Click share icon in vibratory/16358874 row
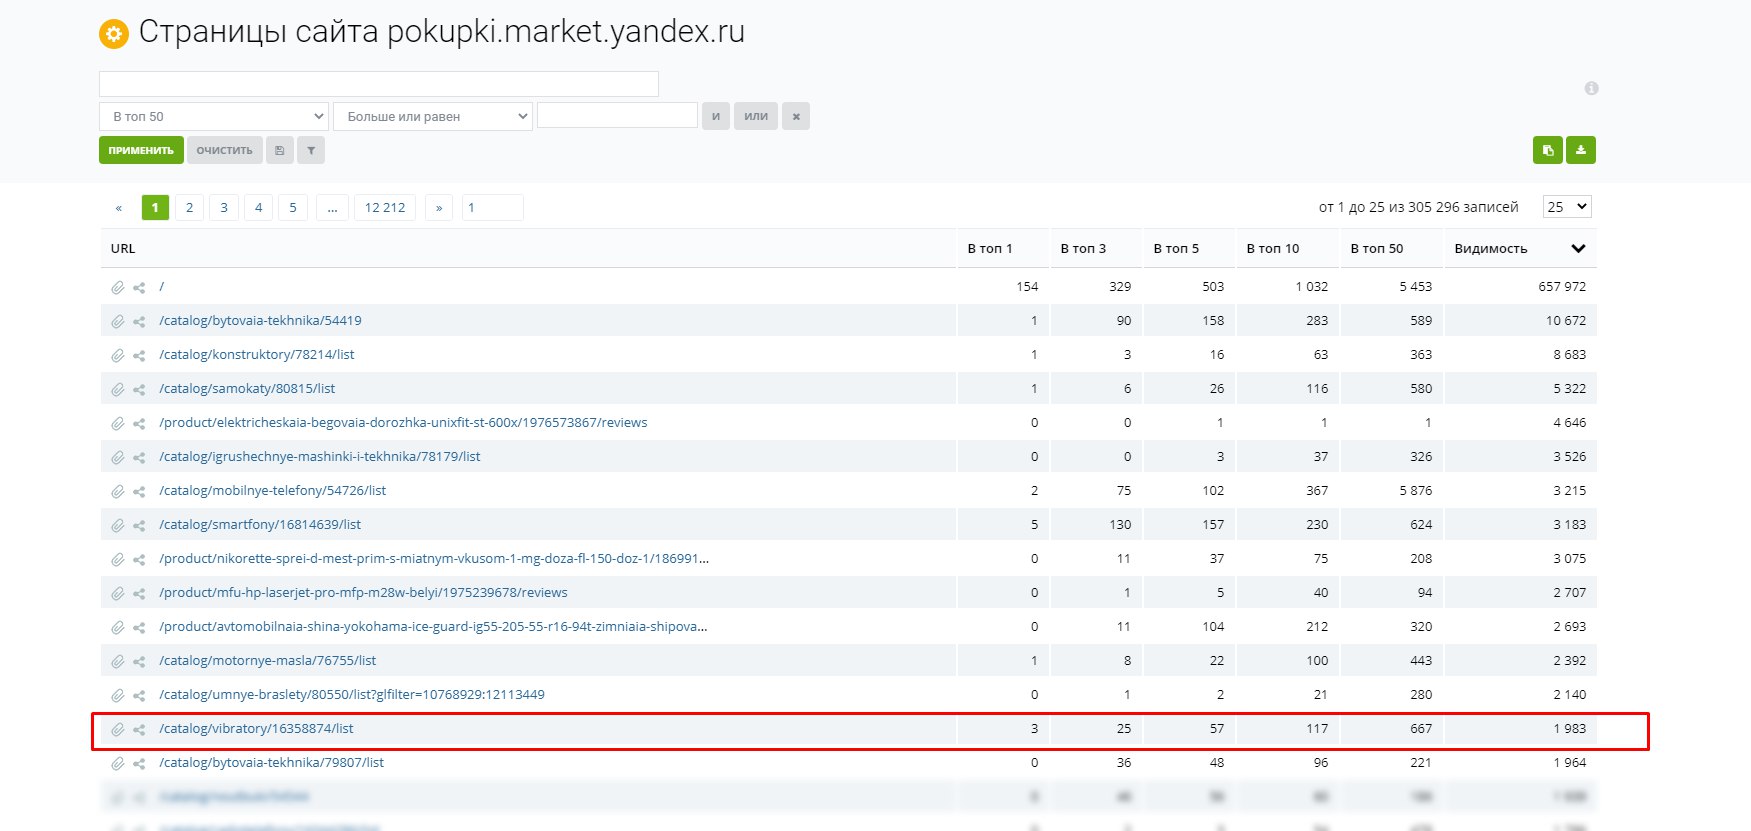Screen dimensions: 1751x831 tap(139, 729)
